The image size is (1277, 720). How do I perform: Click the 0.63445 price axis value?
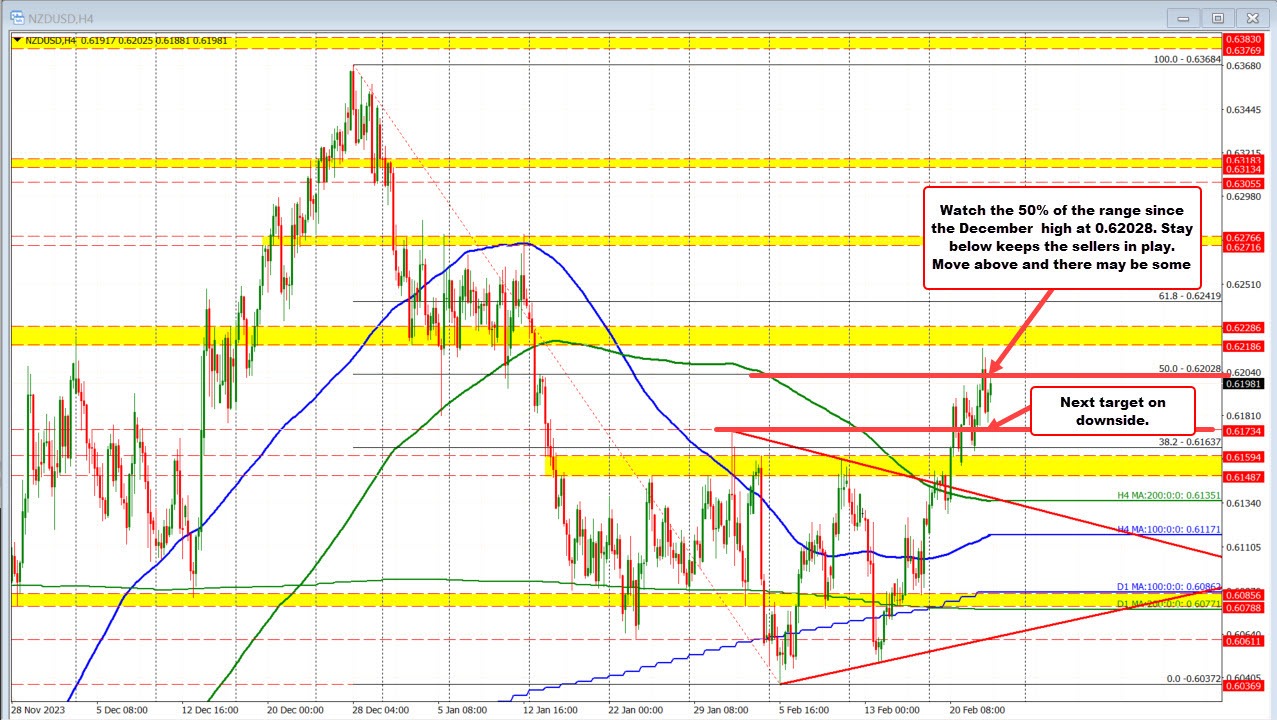1241,109
